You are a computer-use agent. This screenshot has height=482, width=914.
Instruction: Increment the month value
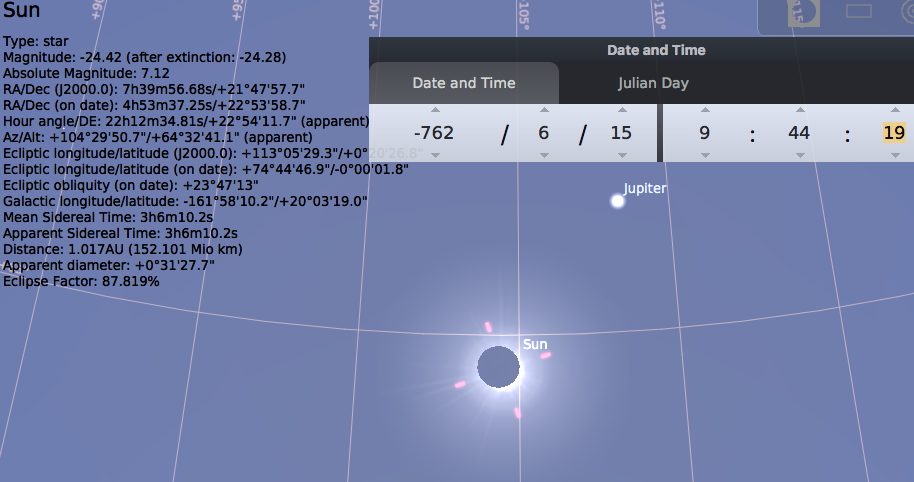coord(544,110)
